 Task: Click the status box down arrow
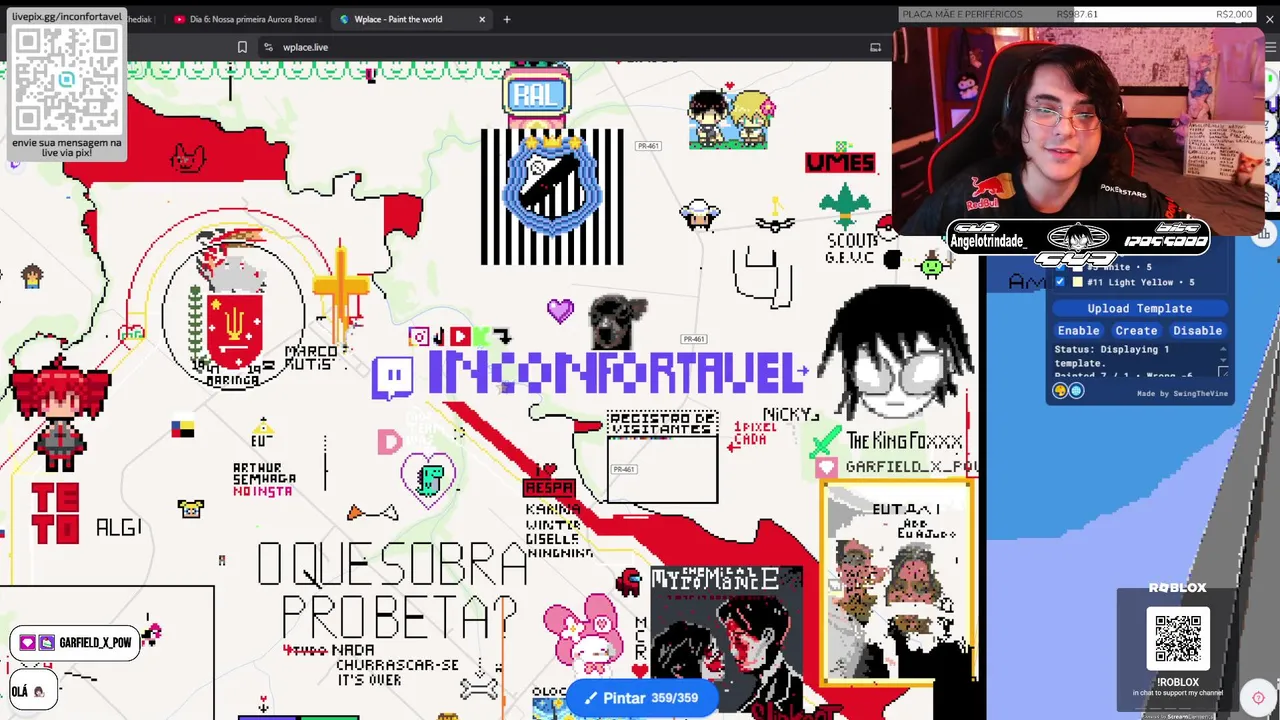click(x=1222, y=361)
